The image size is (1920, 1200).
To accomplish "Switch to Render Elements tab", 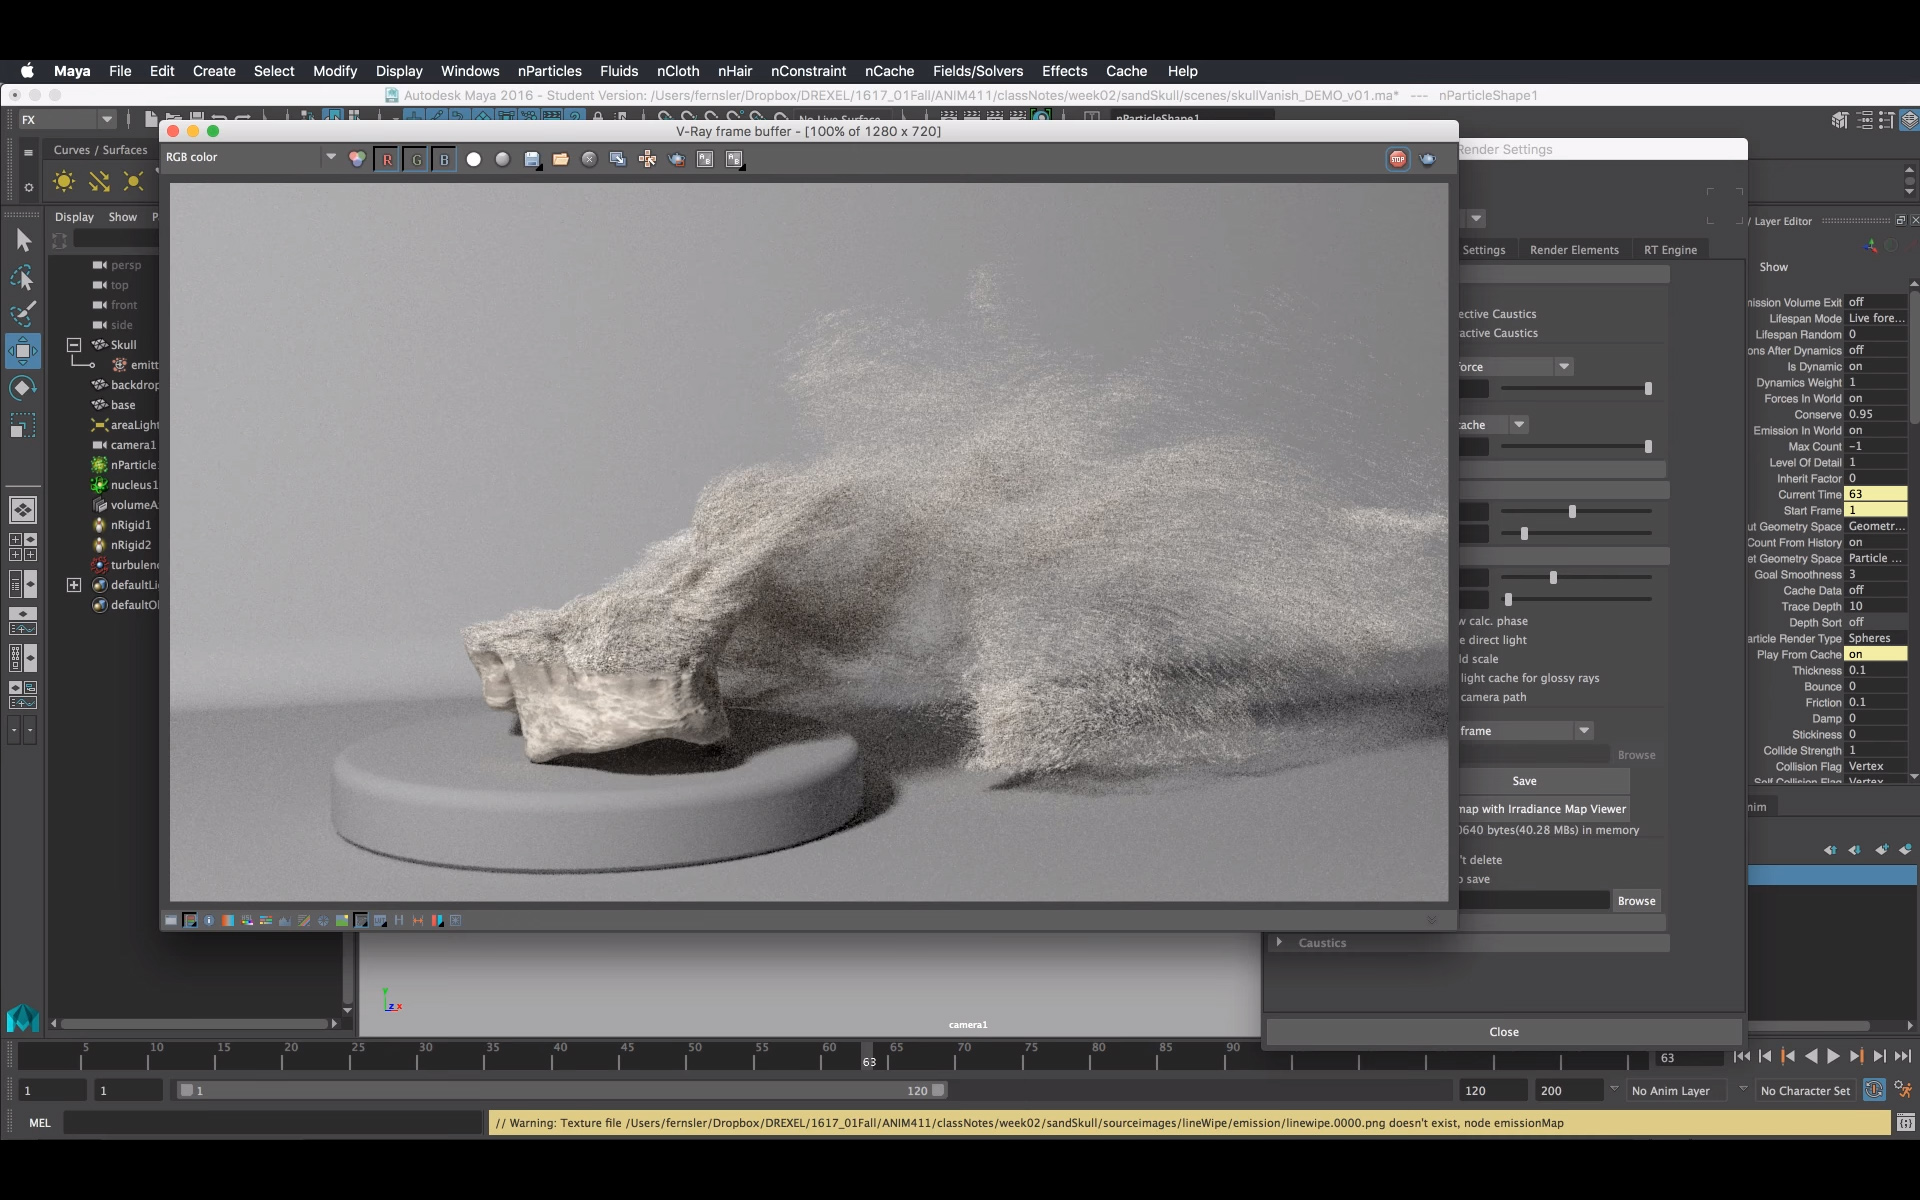I will point(1574,250).
